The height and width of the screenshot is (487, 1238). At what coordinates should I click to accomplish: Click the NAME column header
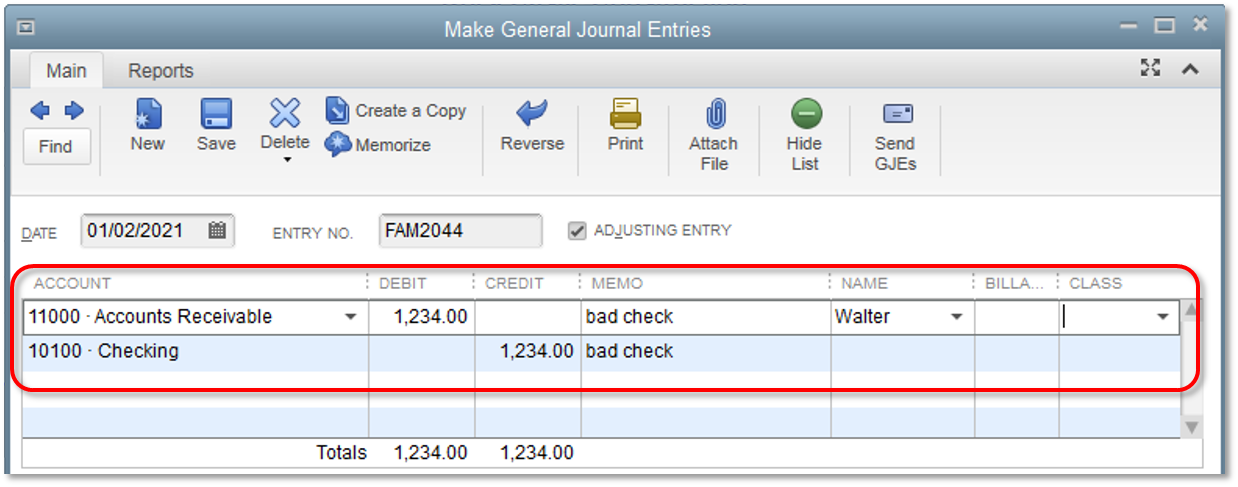864,284
